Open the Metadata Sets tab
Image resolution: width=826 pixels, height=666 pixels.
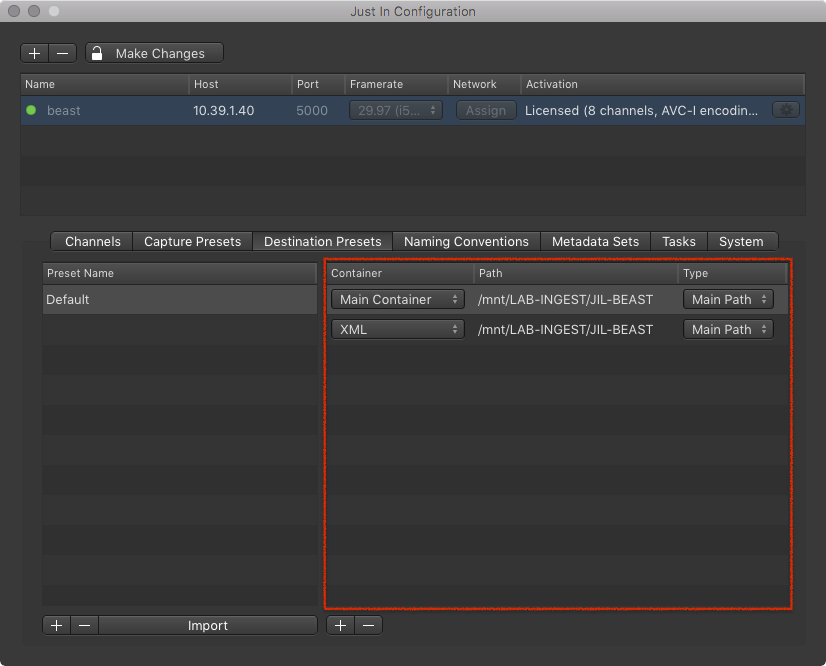click(595, 241)
